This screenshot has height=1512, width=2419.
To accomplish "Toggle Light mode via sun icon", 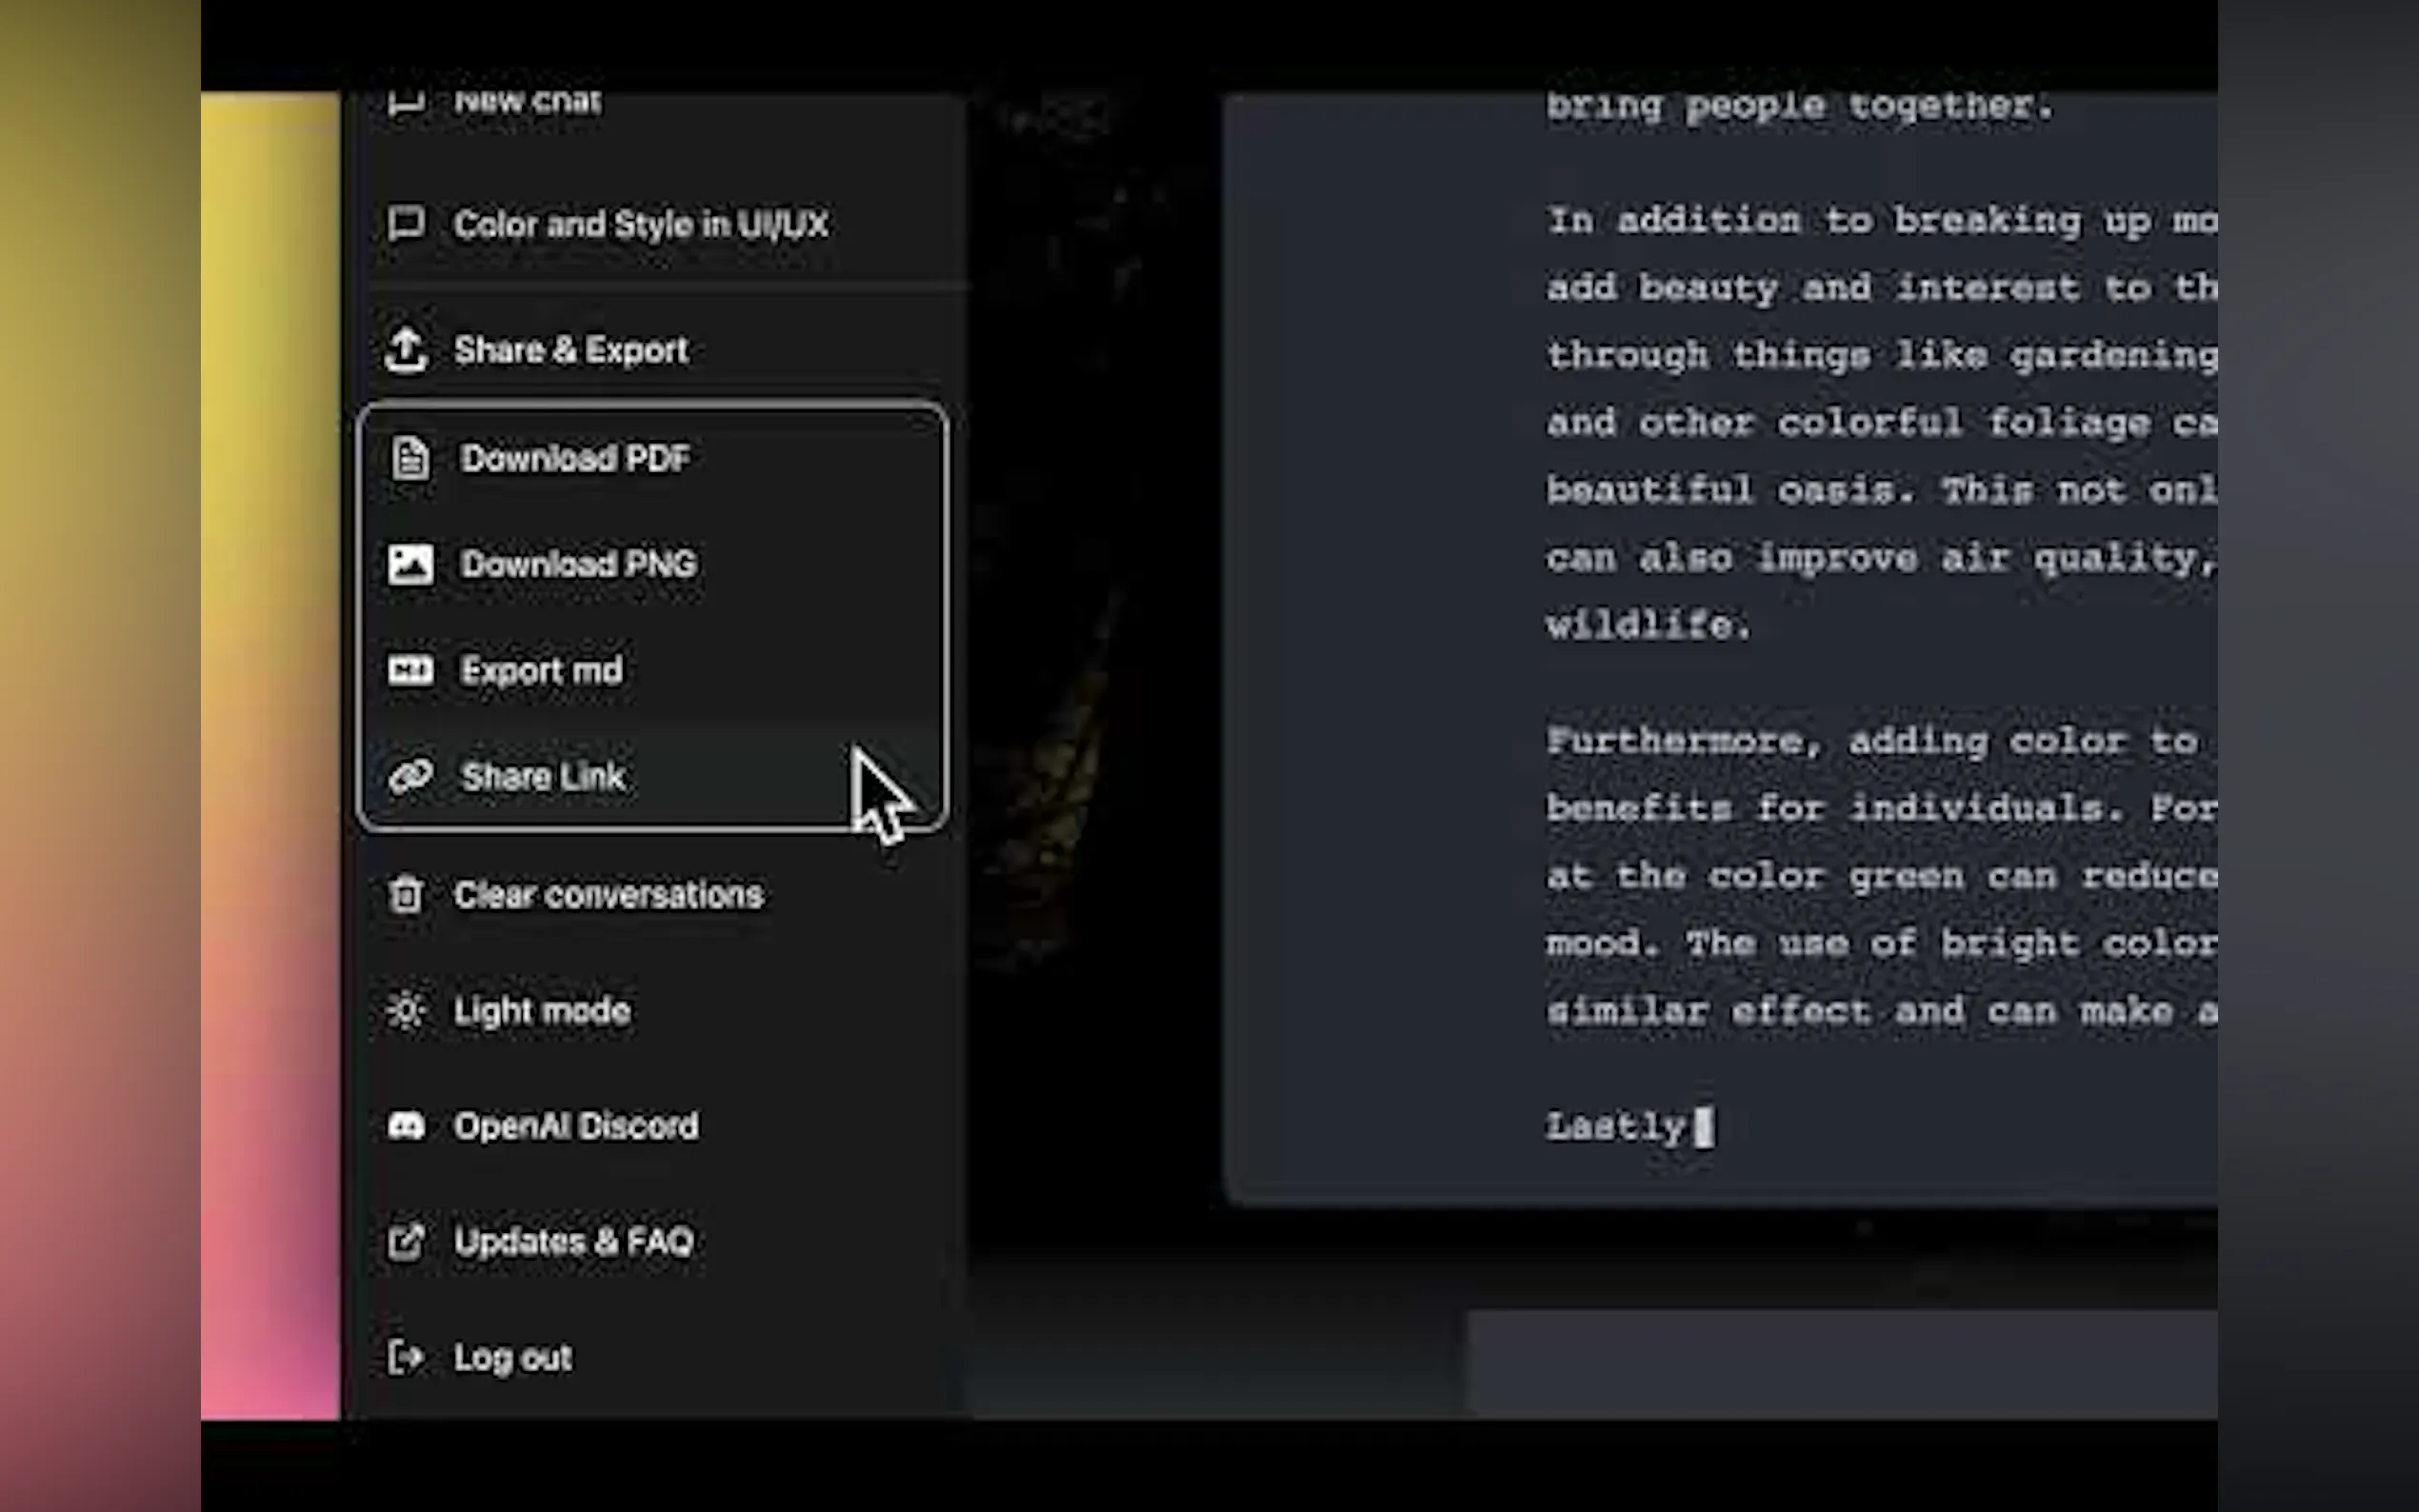I will [406, 1011].
